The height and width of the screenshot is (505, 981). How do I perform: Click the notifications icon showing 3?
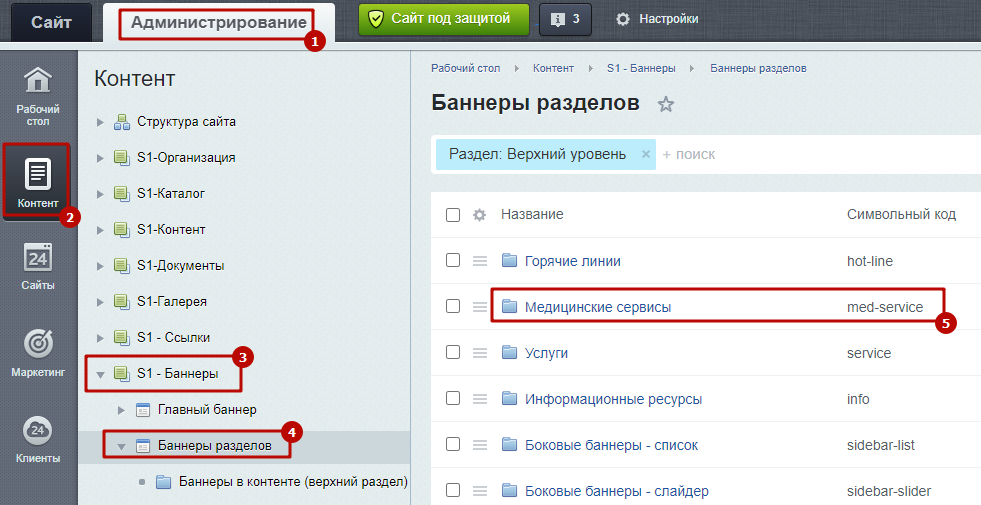[565, 19]
